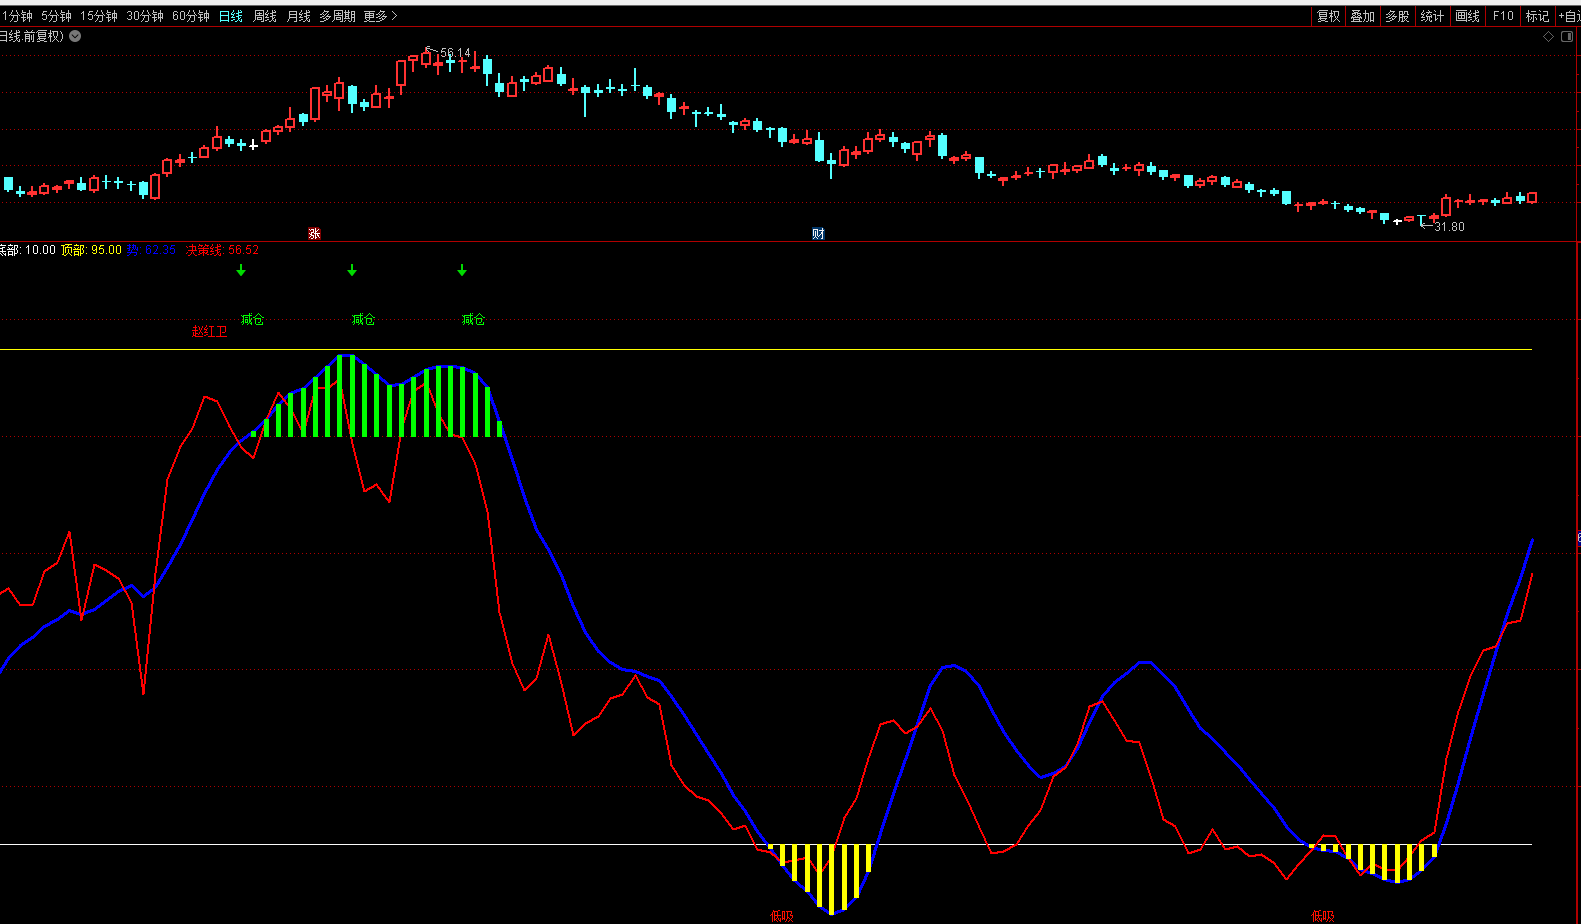Image resolution: width=1581 pixels, height=924 pixels.
Task: Switch to 月线 monthly chart
Action: pyautogui.click(x=299, y=16)
